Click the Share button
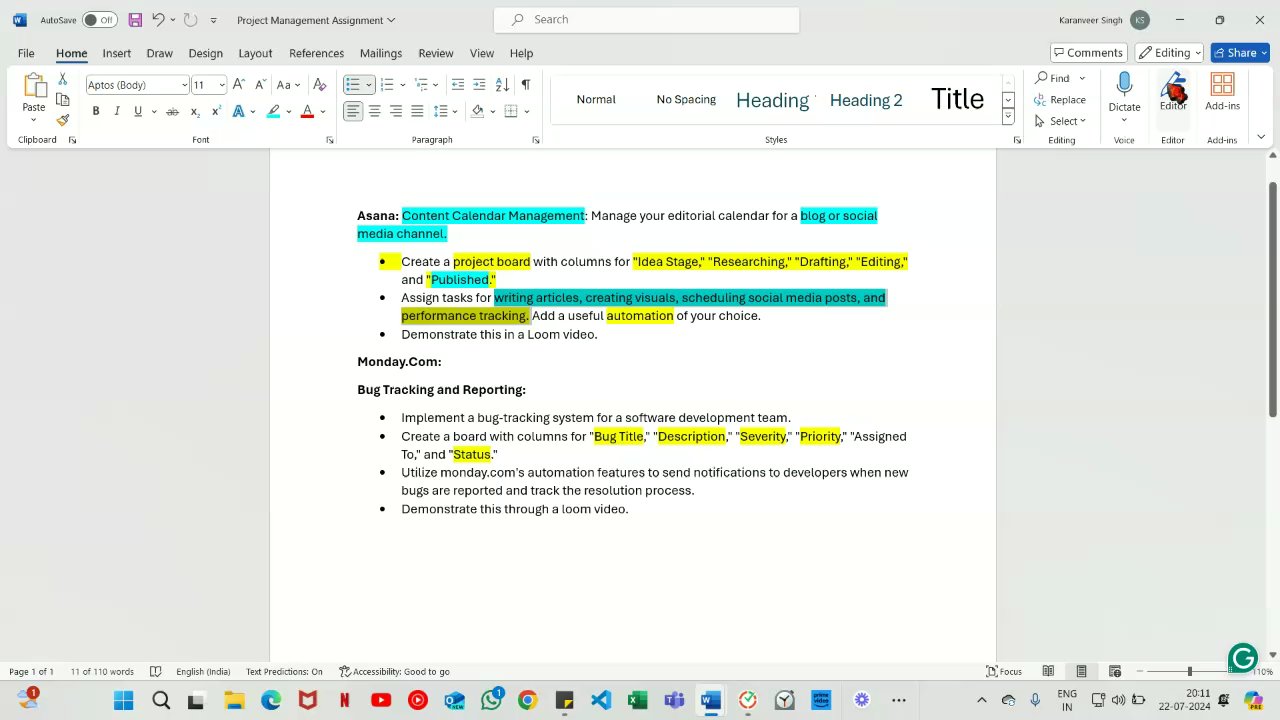The height and width of the screenshot is (720, 1280). [x=1240, y=53]
